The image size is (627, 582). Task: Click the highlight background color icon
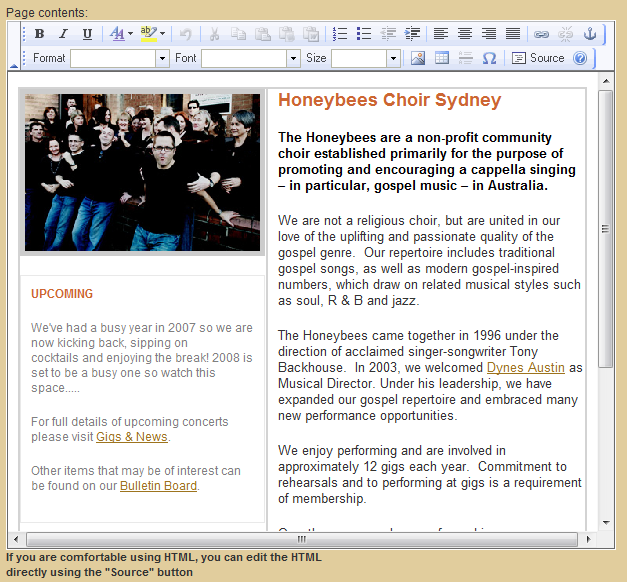point(148,34)
